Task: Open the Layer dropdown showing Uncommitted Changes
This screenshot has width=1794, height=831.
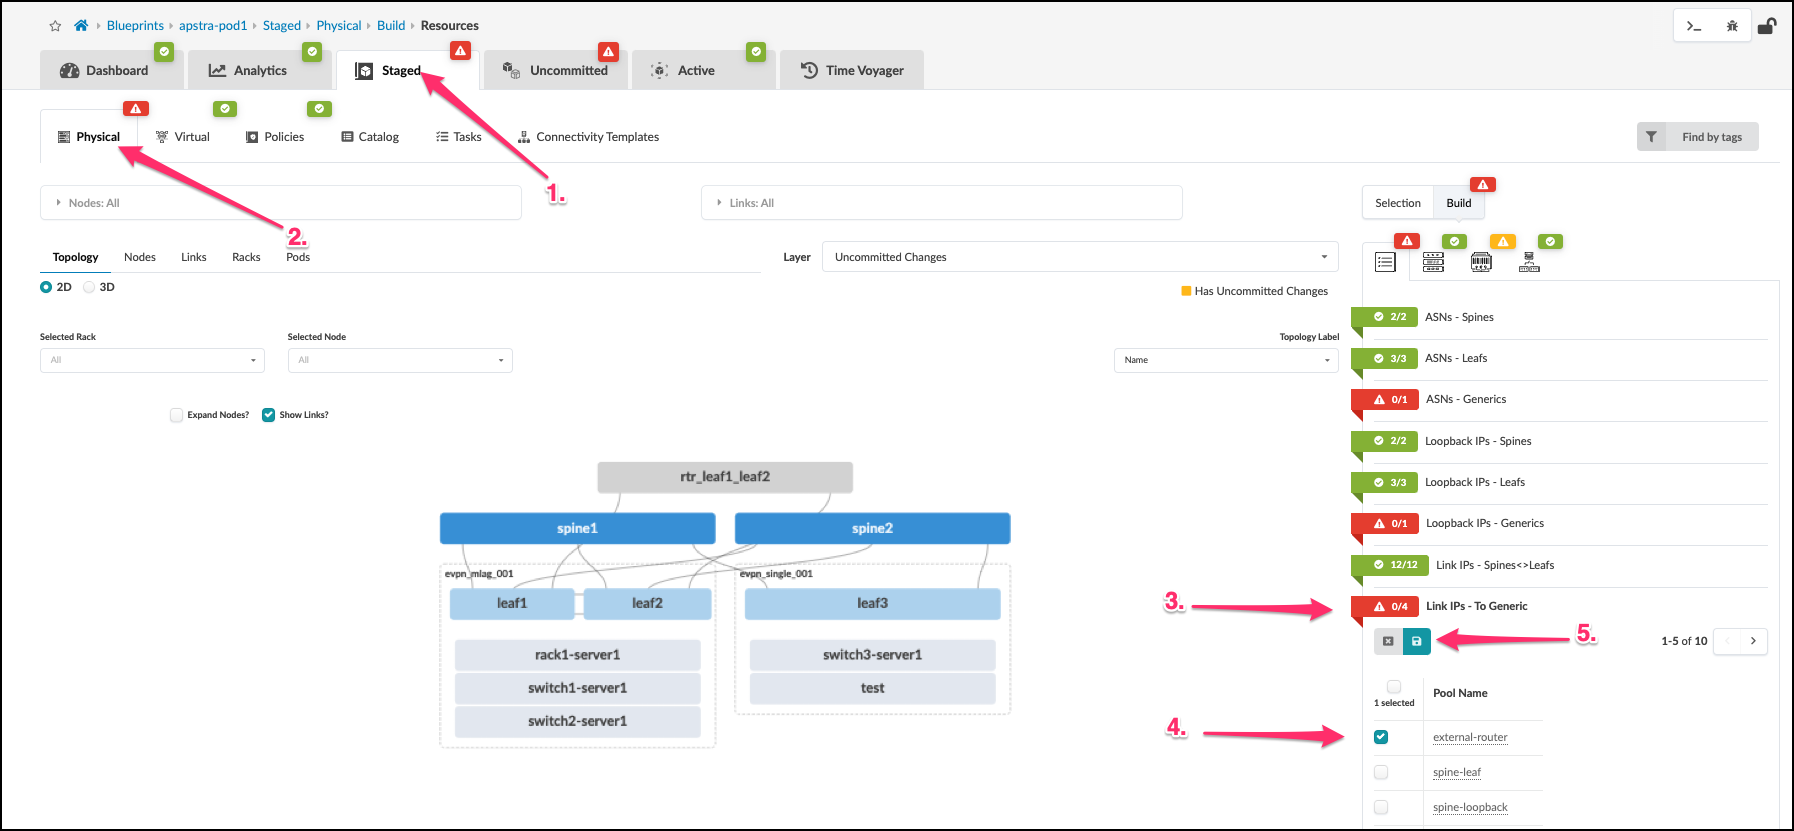Action: (1079, 257)
